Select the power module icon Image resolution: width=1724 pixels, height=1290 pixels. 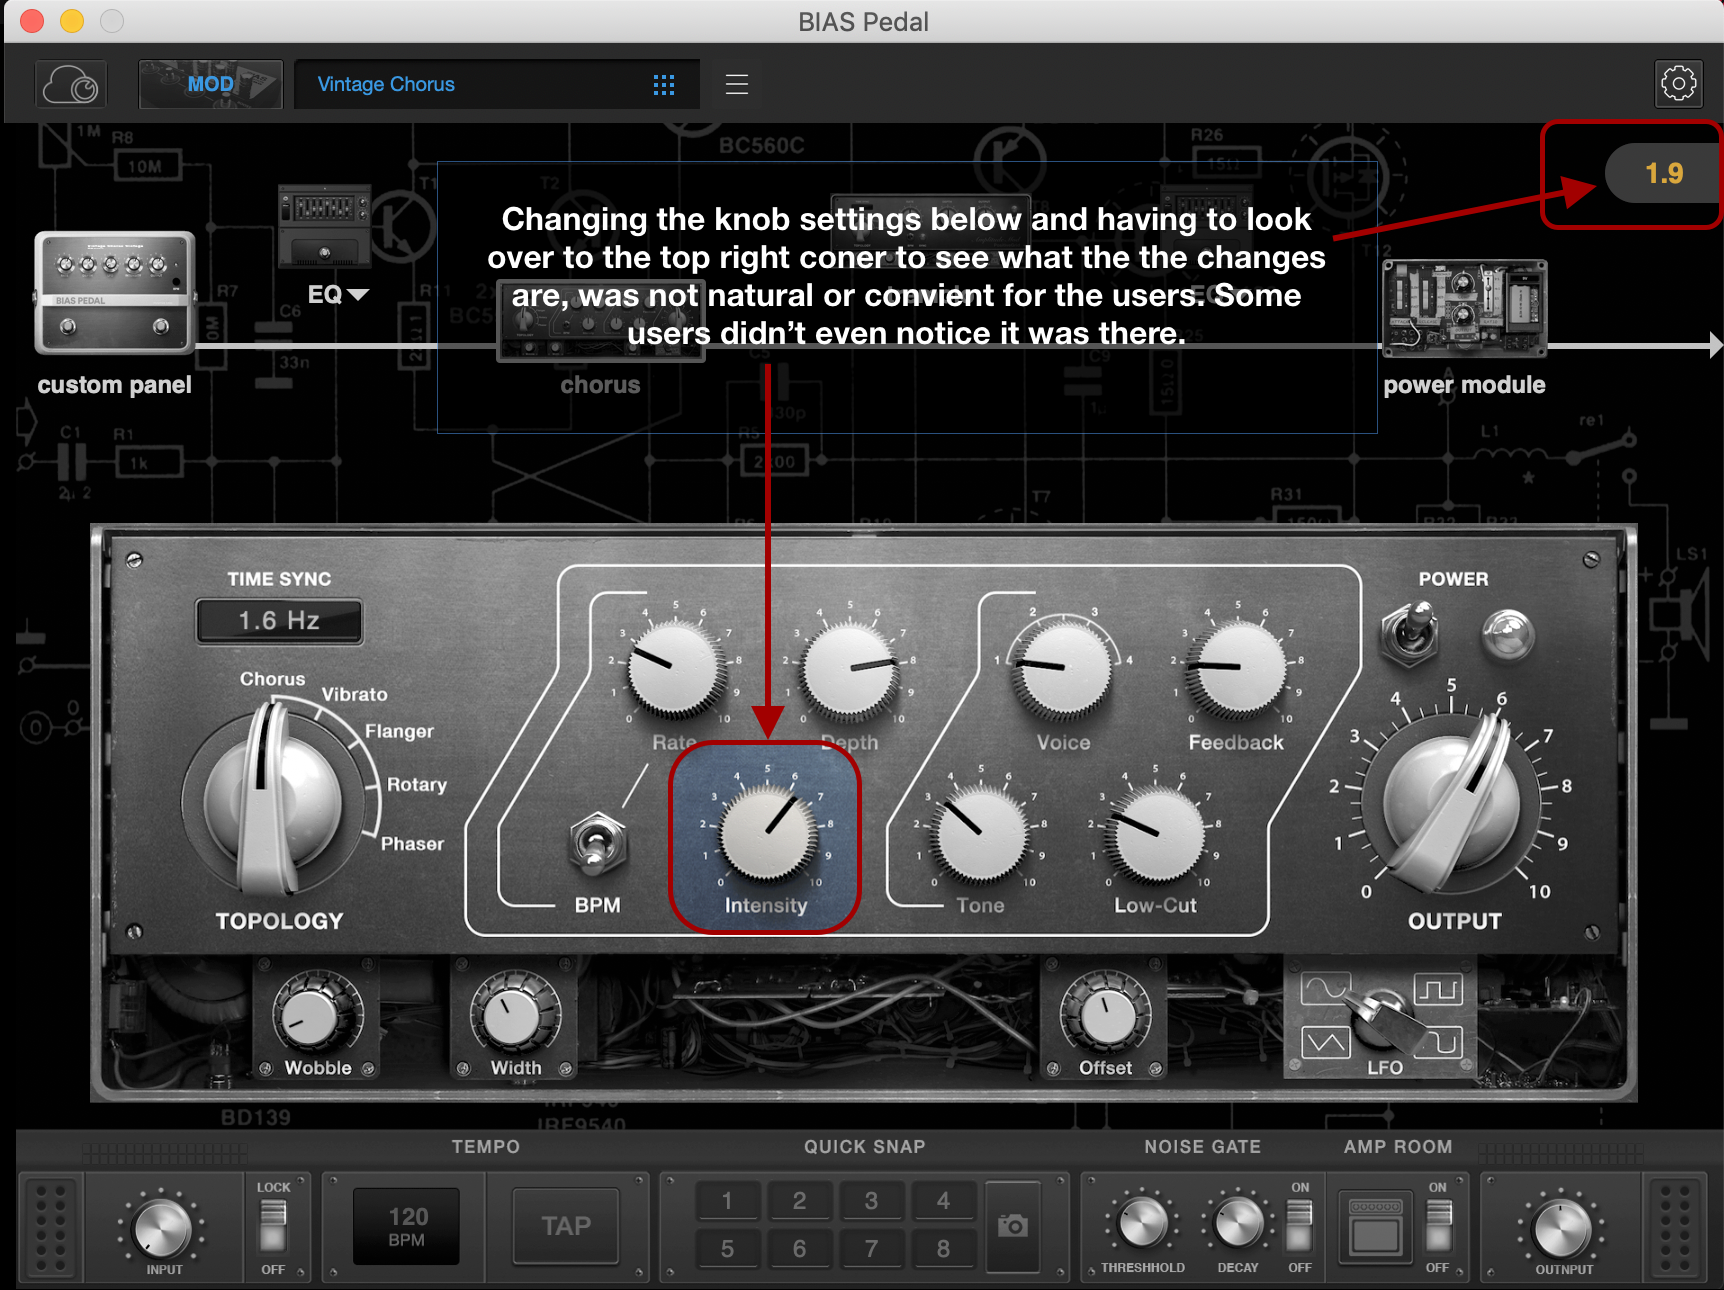point(1464,308)
